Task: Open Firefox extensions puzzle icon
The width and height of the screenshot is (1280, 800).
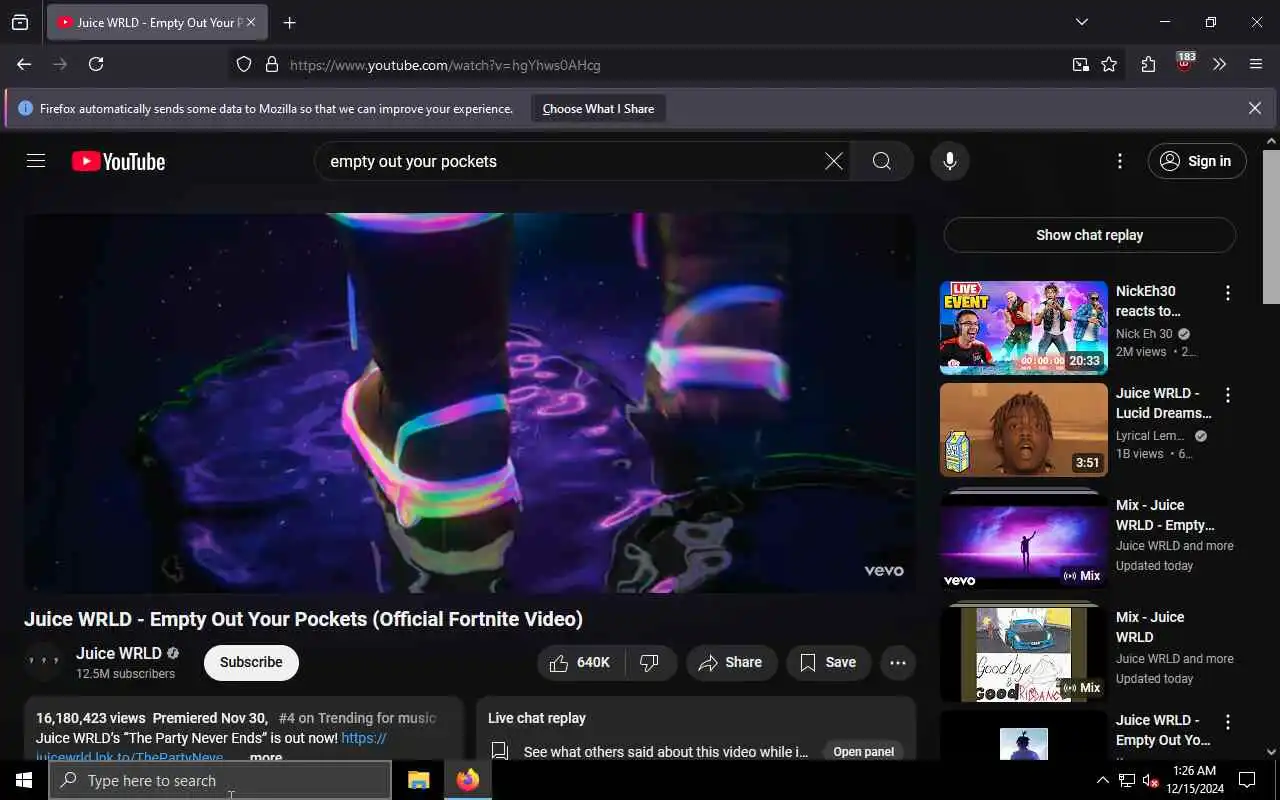Action: coord(1148,64)
